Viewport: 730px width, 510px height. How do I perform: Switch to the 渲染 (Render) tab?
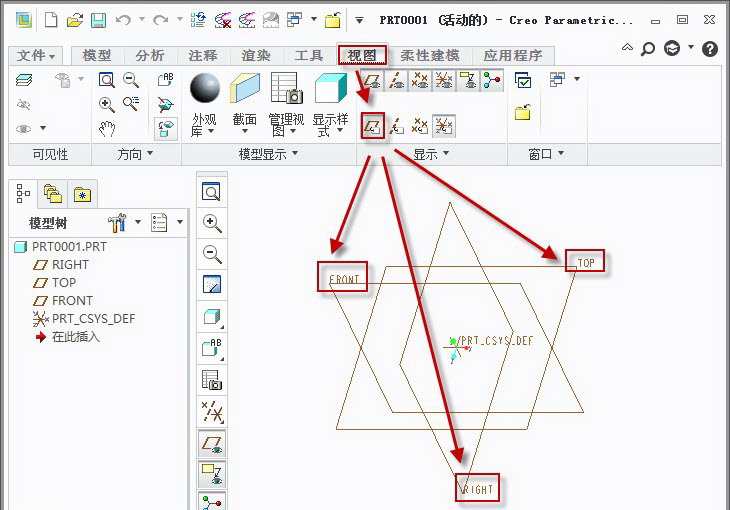pyautogui.click(x=256, y=56)
